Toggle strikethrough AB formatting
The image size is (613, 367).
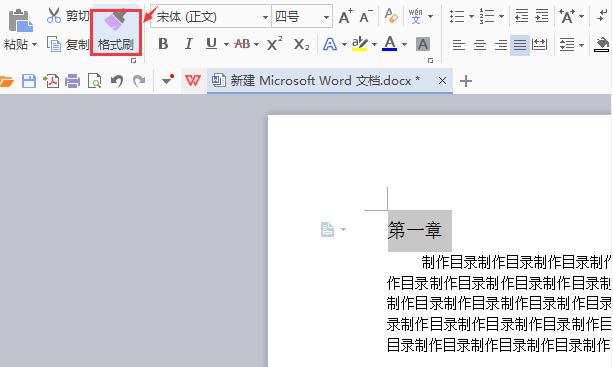242,44
